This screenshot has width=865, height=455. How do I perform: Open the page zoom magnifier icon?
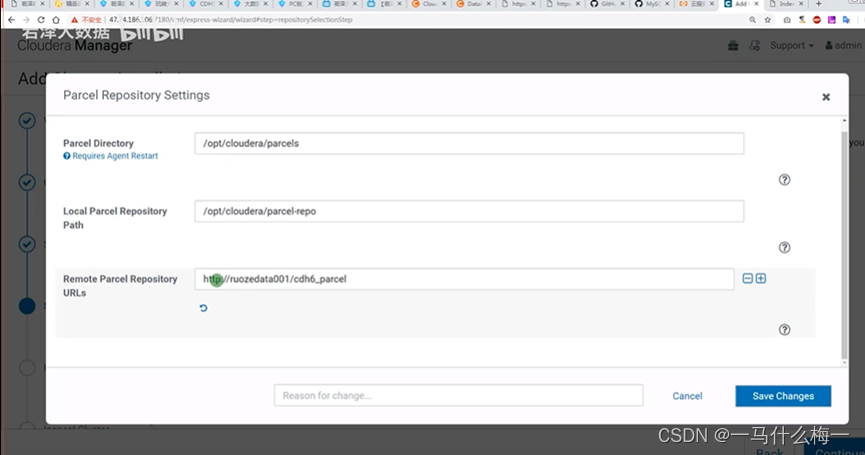click(752, 20)
